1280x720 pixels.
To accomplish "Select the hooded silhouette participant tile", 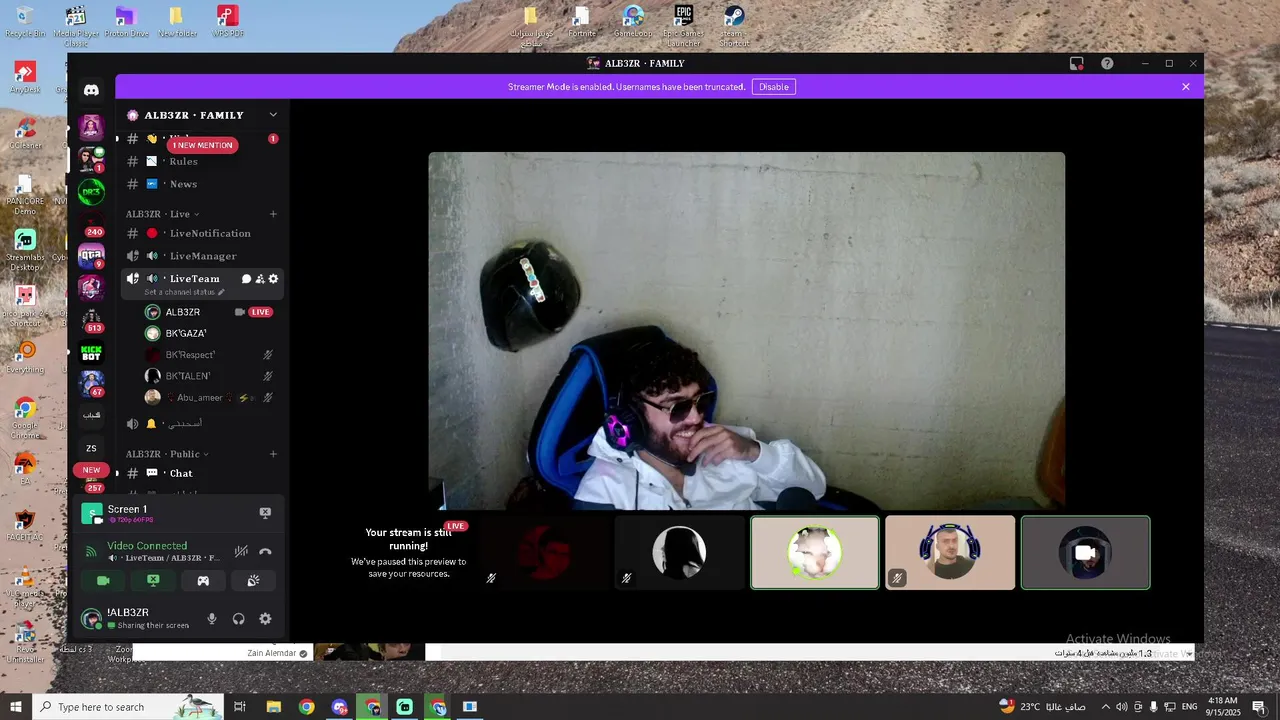I will [680, 552].
